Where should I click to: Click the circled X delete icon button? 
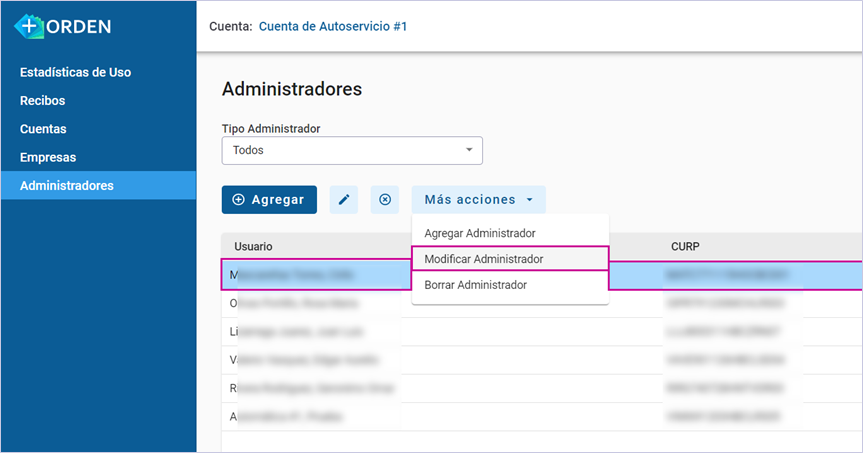(x=385, y=200)
